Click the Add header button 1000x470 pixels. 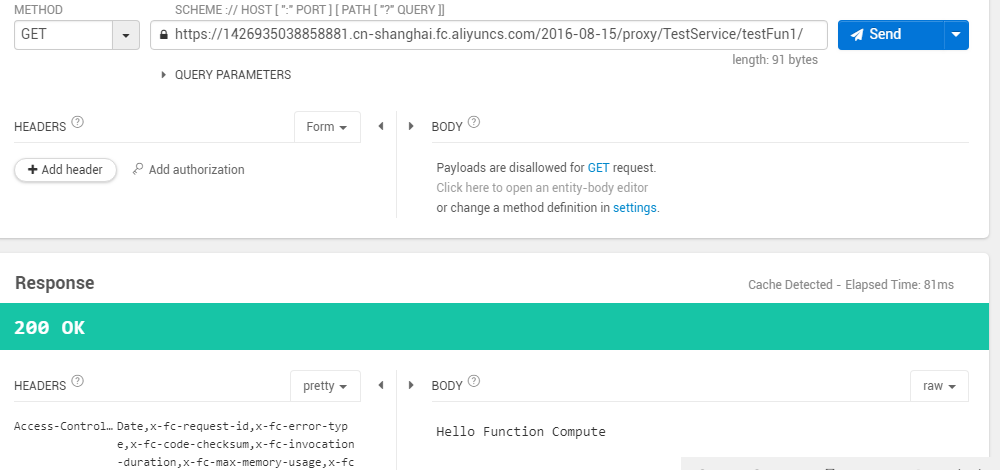(65, 170)
